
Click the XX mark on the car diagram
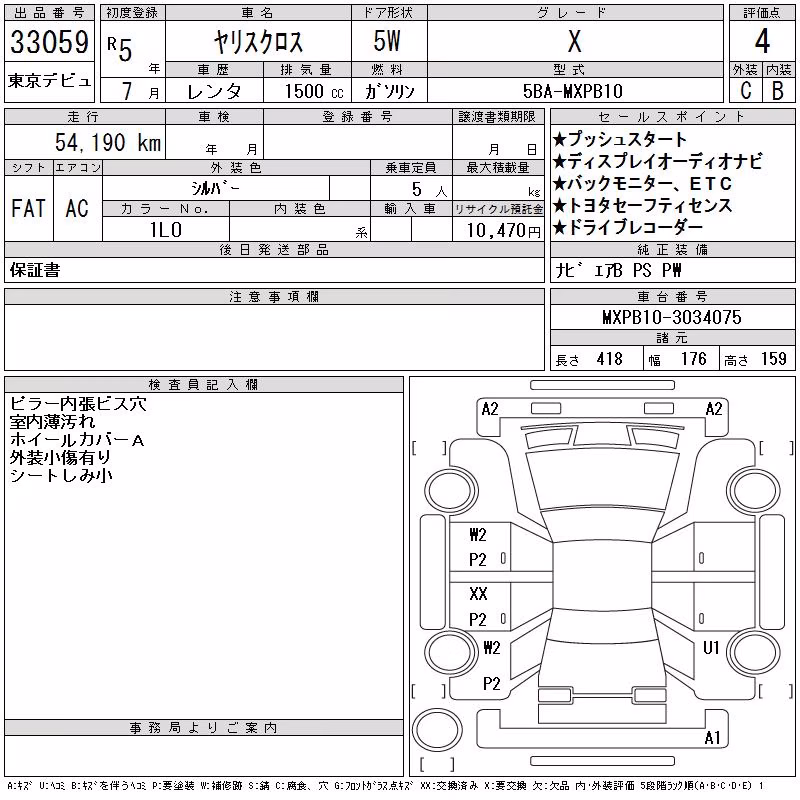(478, 593)
